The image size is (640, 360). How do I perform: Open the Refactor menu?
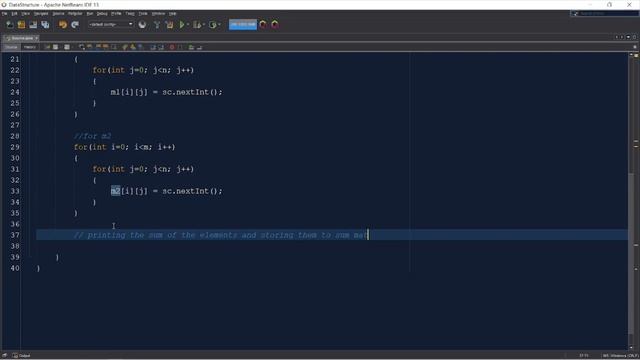[75, 13]
